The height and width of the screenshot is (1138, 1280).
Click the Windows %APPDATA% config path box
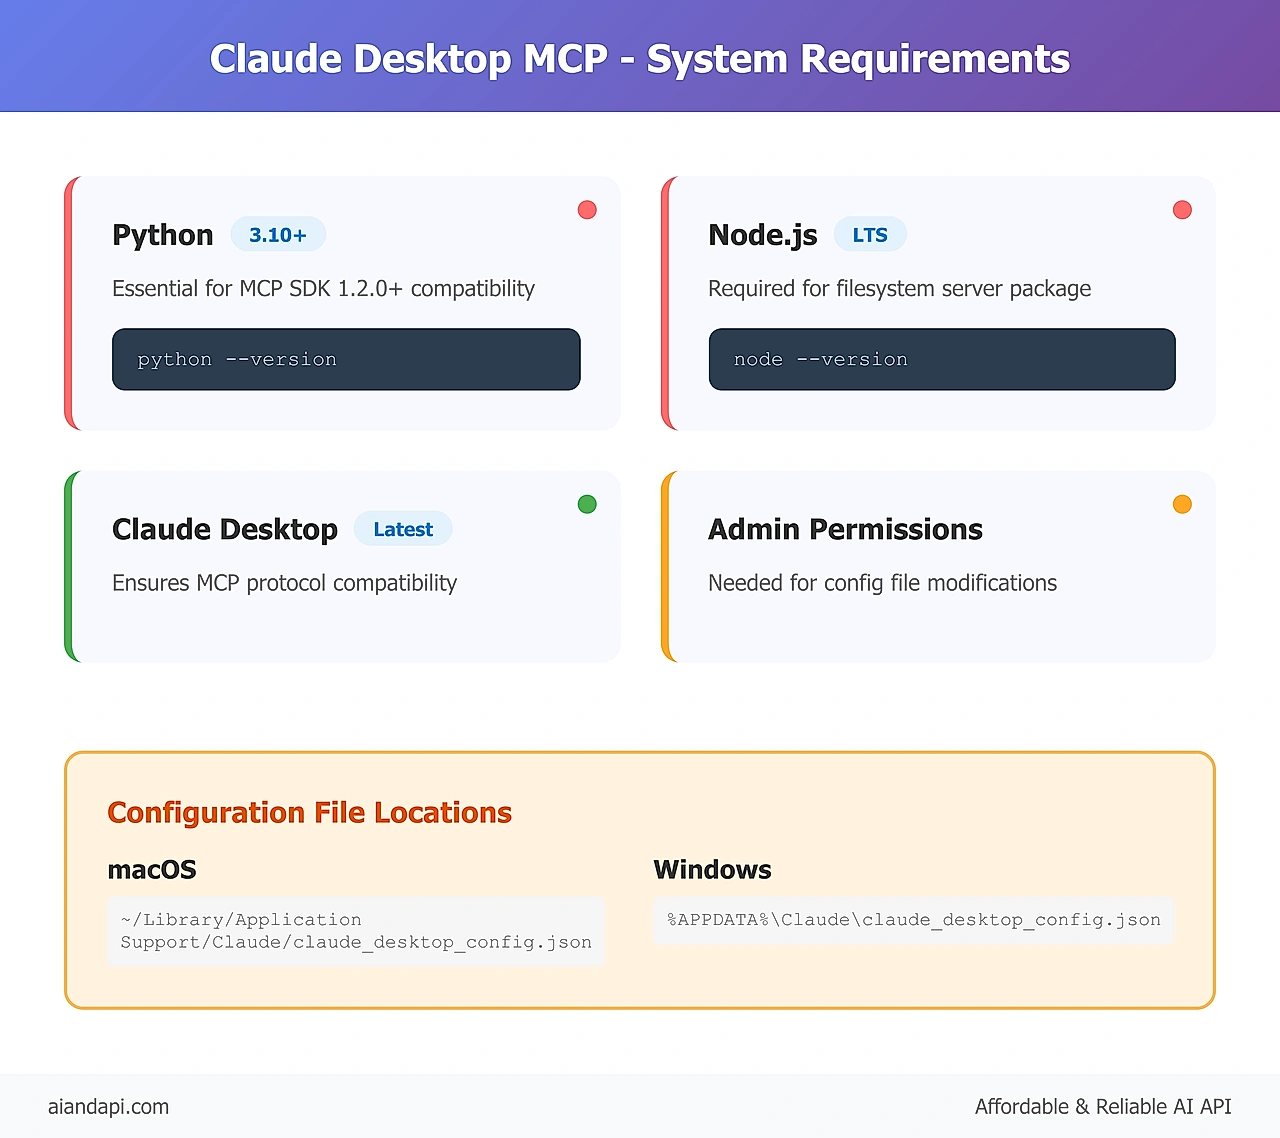click(x=914, y=920)
